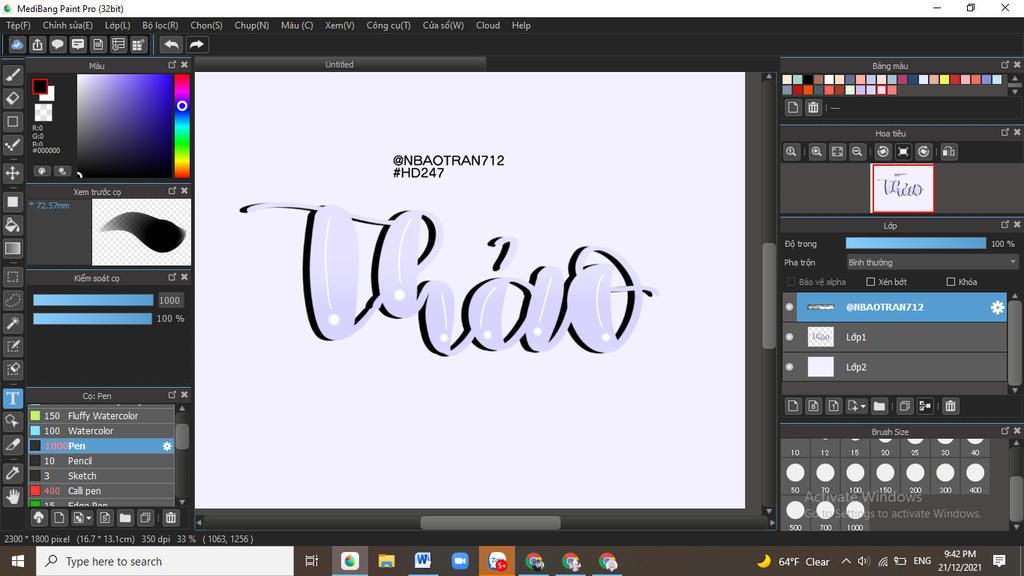Open add-layer dropdown arrow in layer panel
The height and width of the screenshot is (576, 1024).
coord(863,406)
